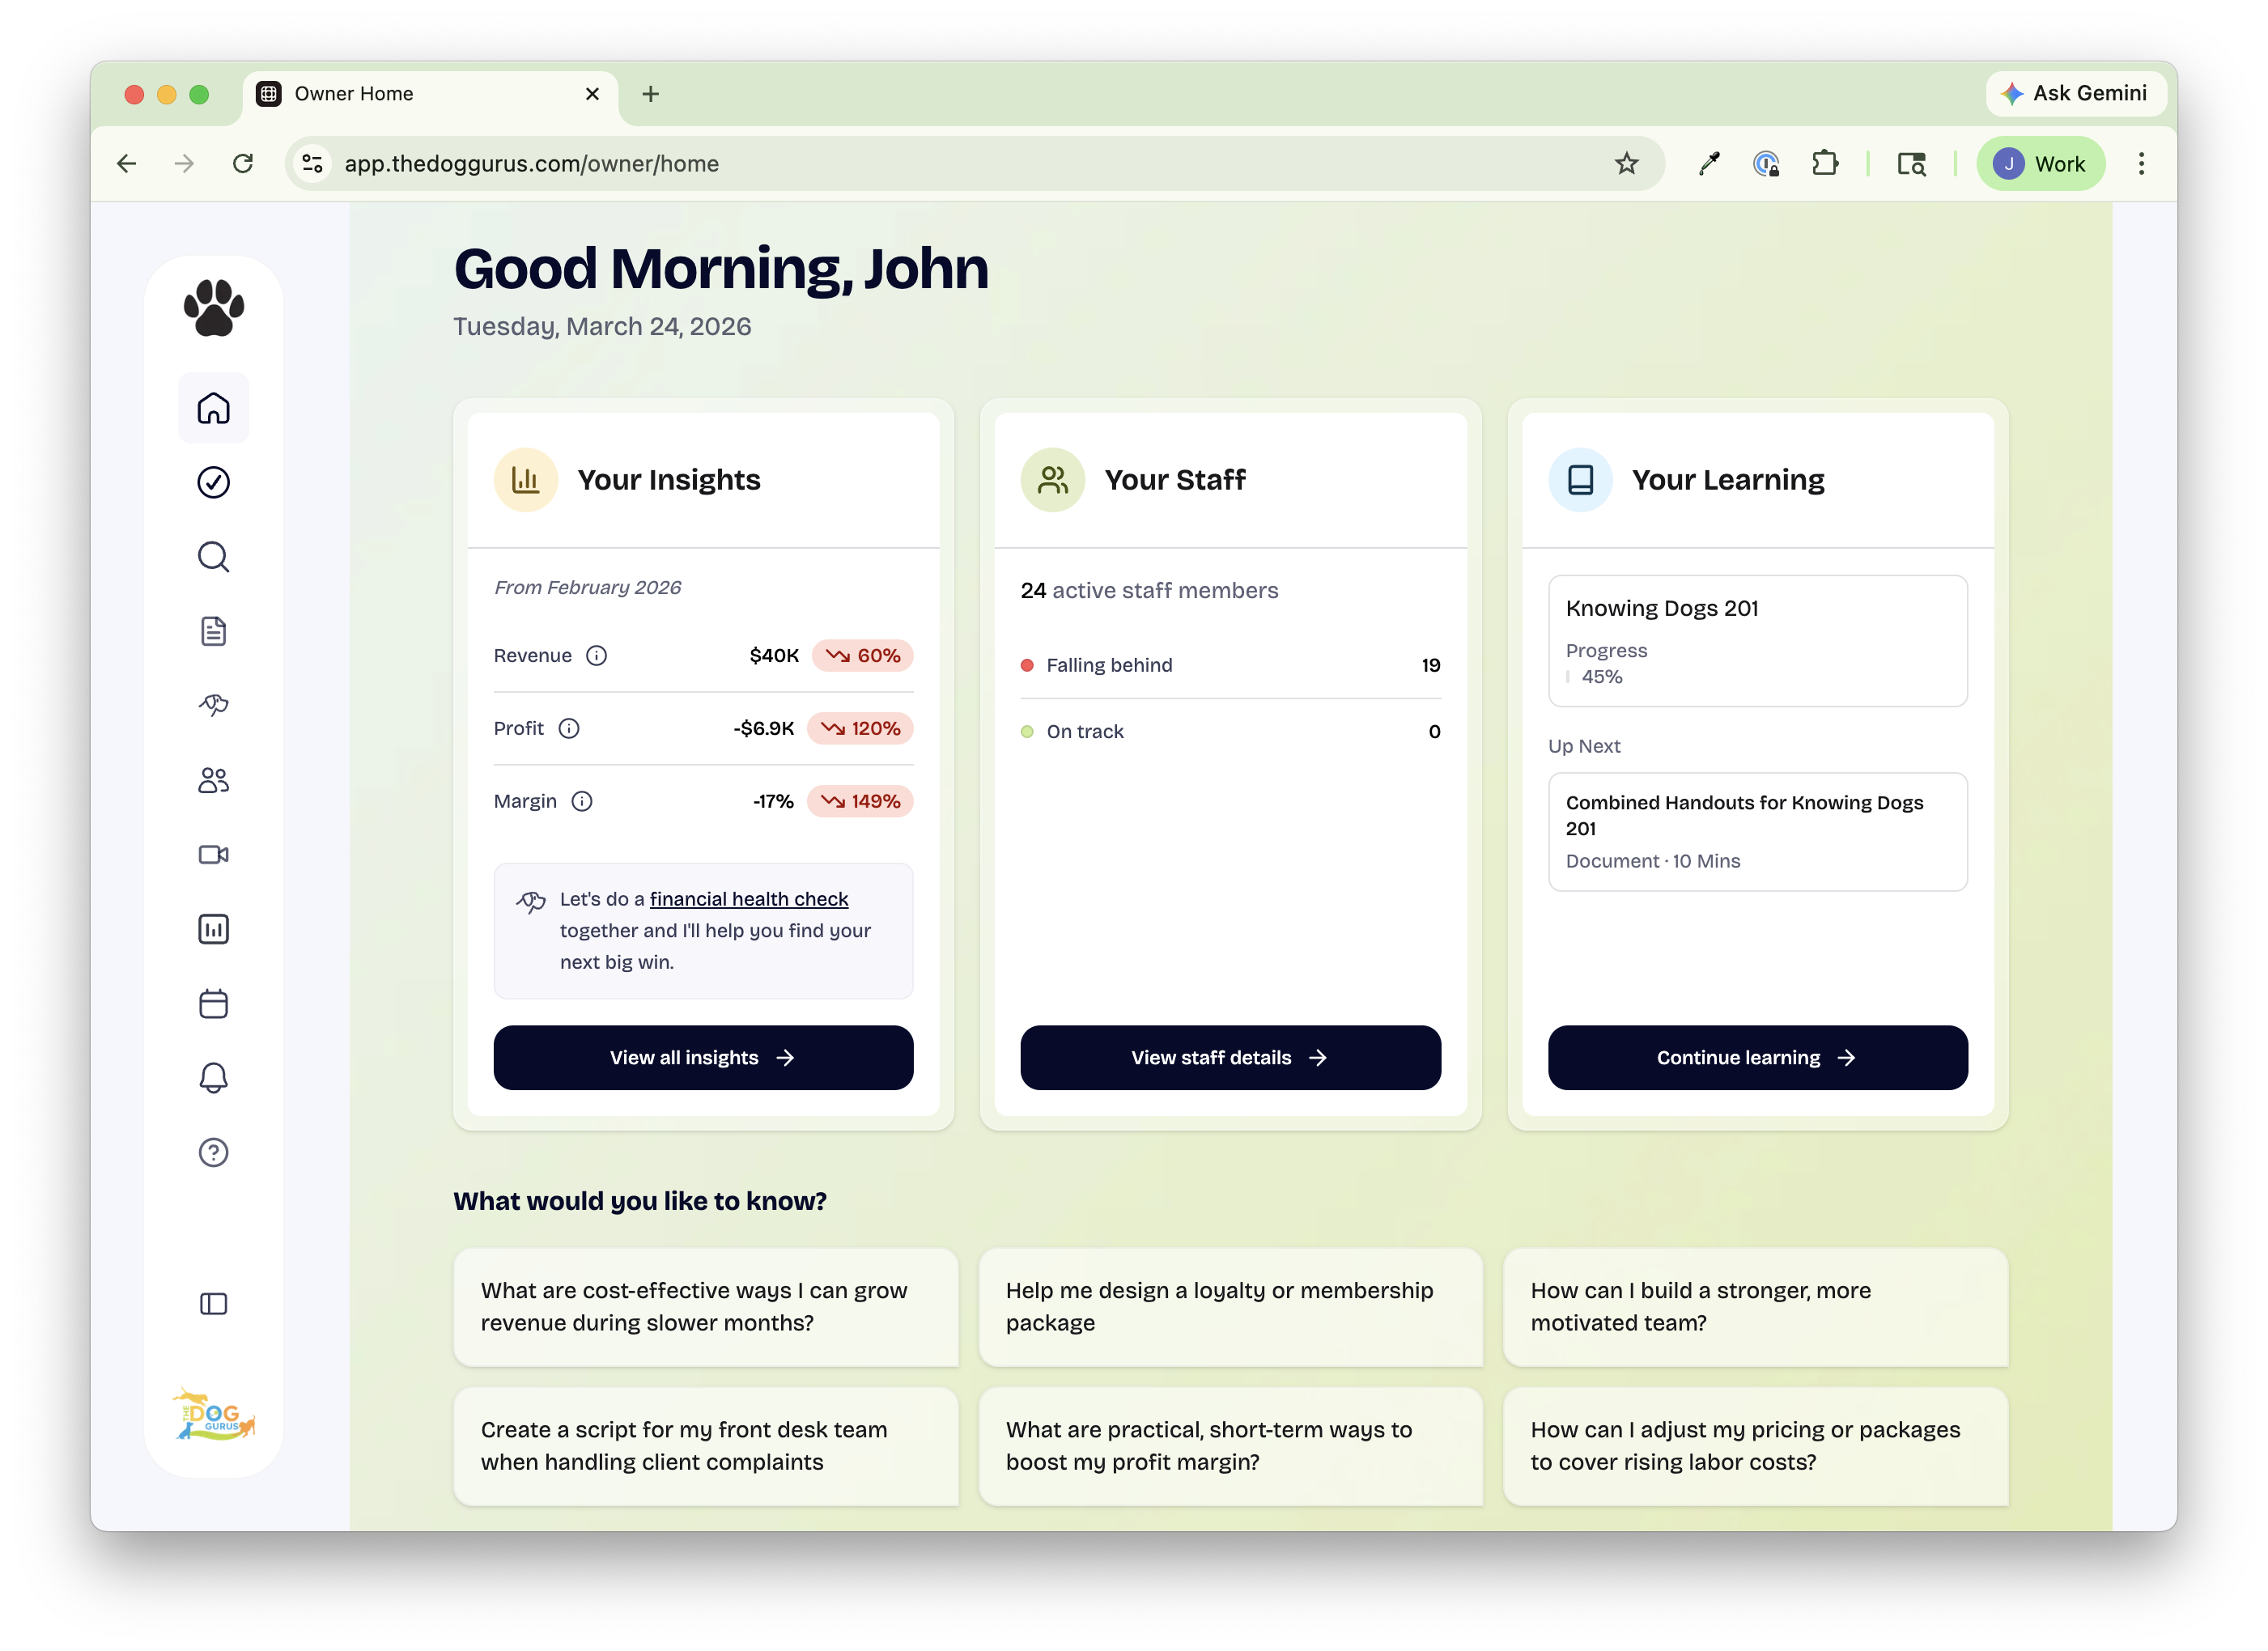Collapse the sidebar with the panel toggle

pos(213,1303)
